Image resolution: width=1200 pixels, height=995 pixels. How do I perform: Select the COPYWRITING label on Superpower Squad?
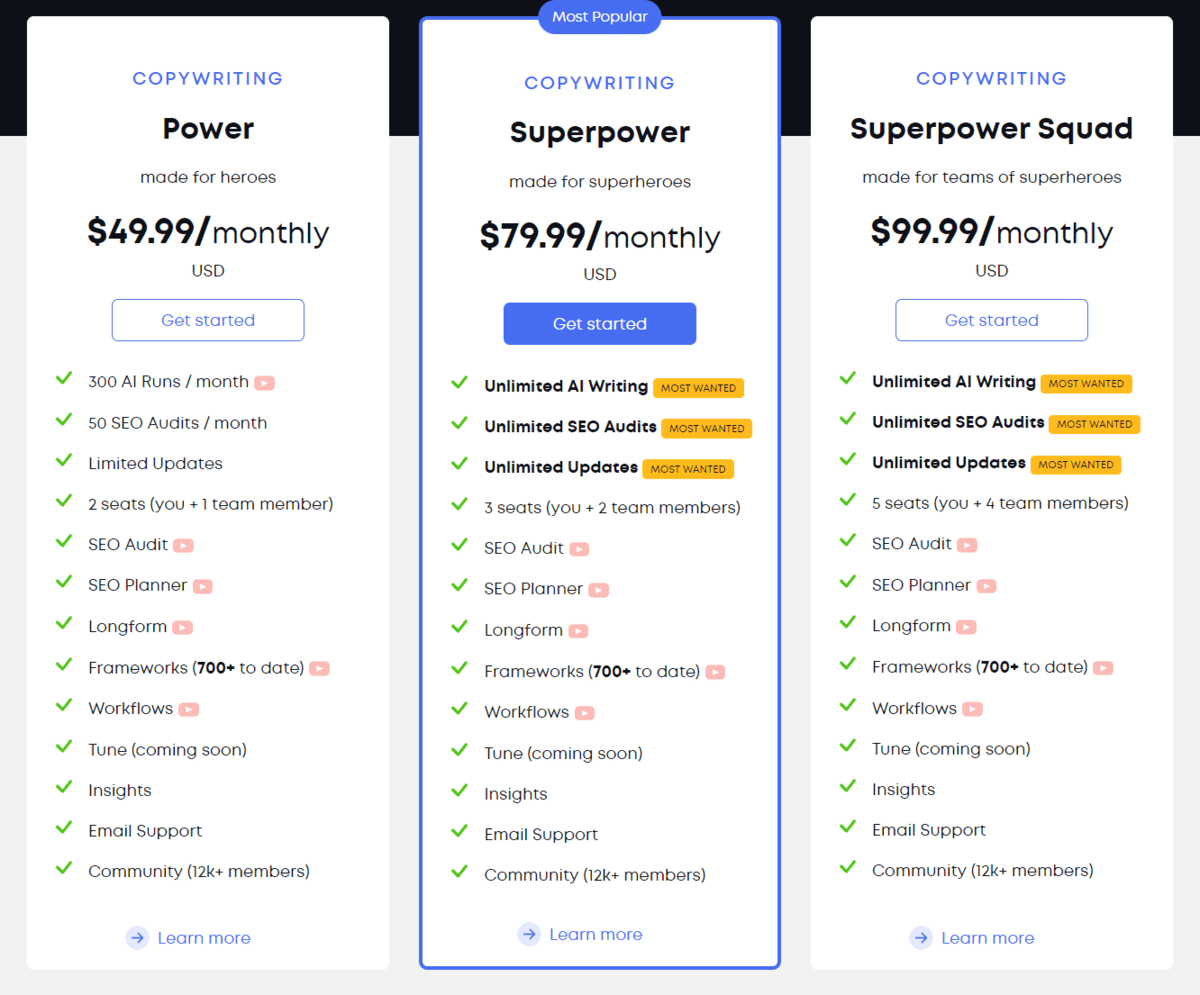pos(991,78)
